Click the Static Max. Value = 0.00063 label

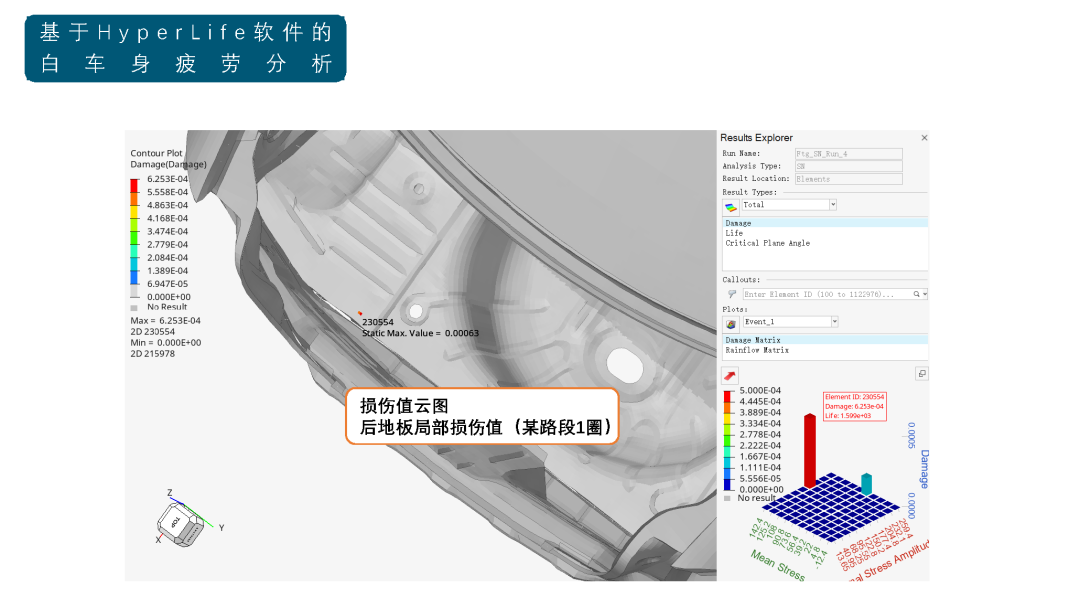420,333
